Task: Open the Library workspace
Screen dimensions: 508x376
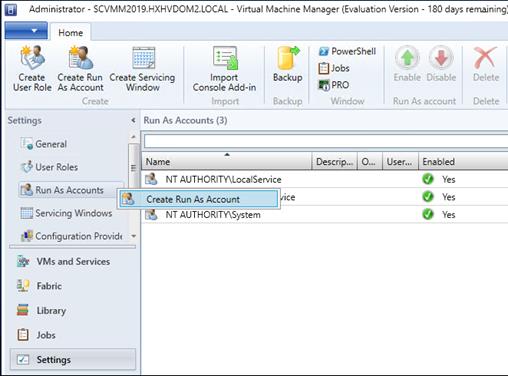Action: [x=73, y=311]
